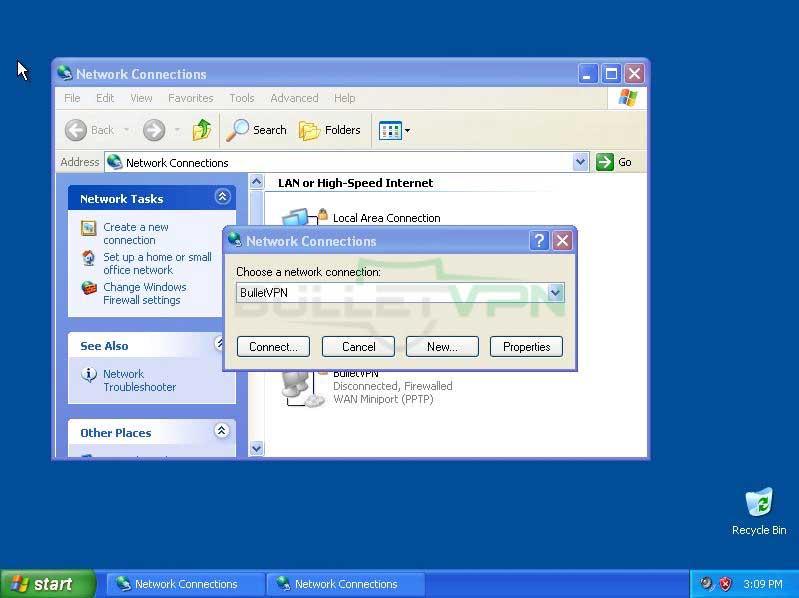Minimize the Network Connections window
The height and width of the screenshot is (598, 799).
588,74
